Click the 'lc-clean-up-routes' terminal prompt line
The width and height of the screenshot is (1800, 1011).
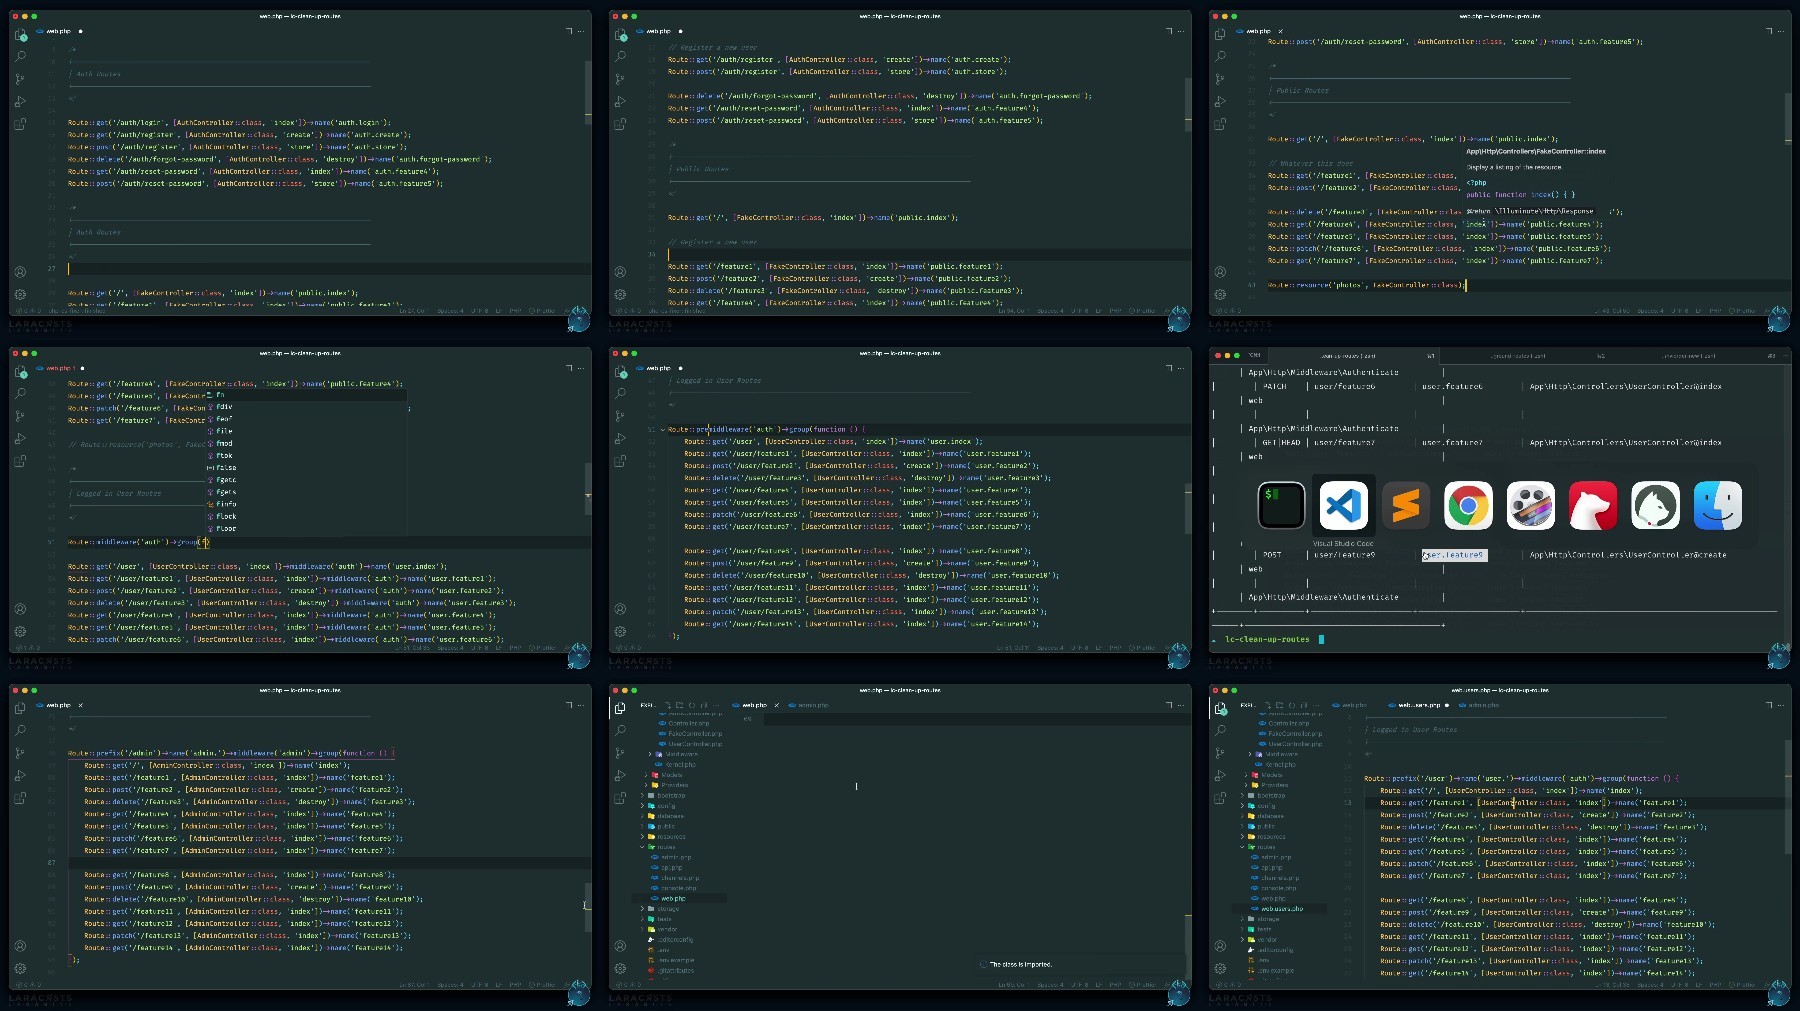1267,639
